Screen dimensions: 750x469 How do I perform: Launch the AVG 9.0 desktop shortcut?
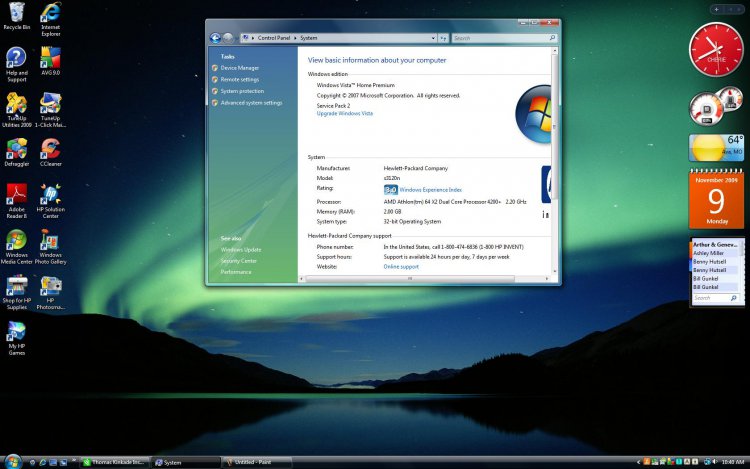coord(50,61)
